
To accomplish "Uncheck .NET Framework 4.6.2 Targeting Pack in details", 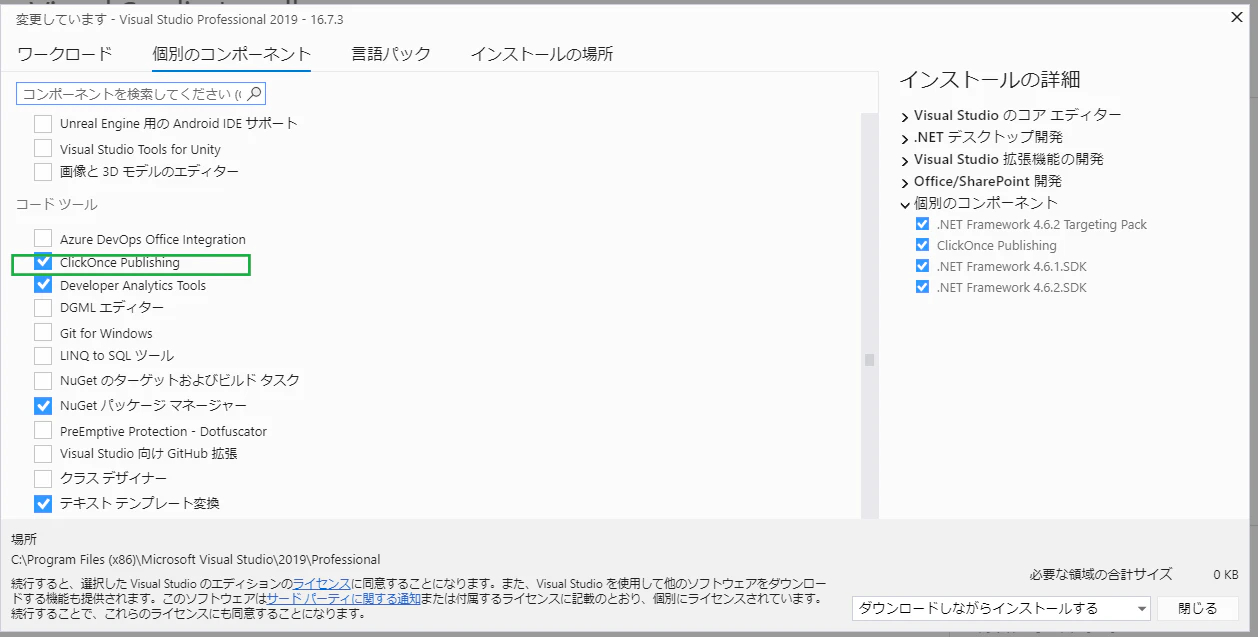I will coord(922,224).
